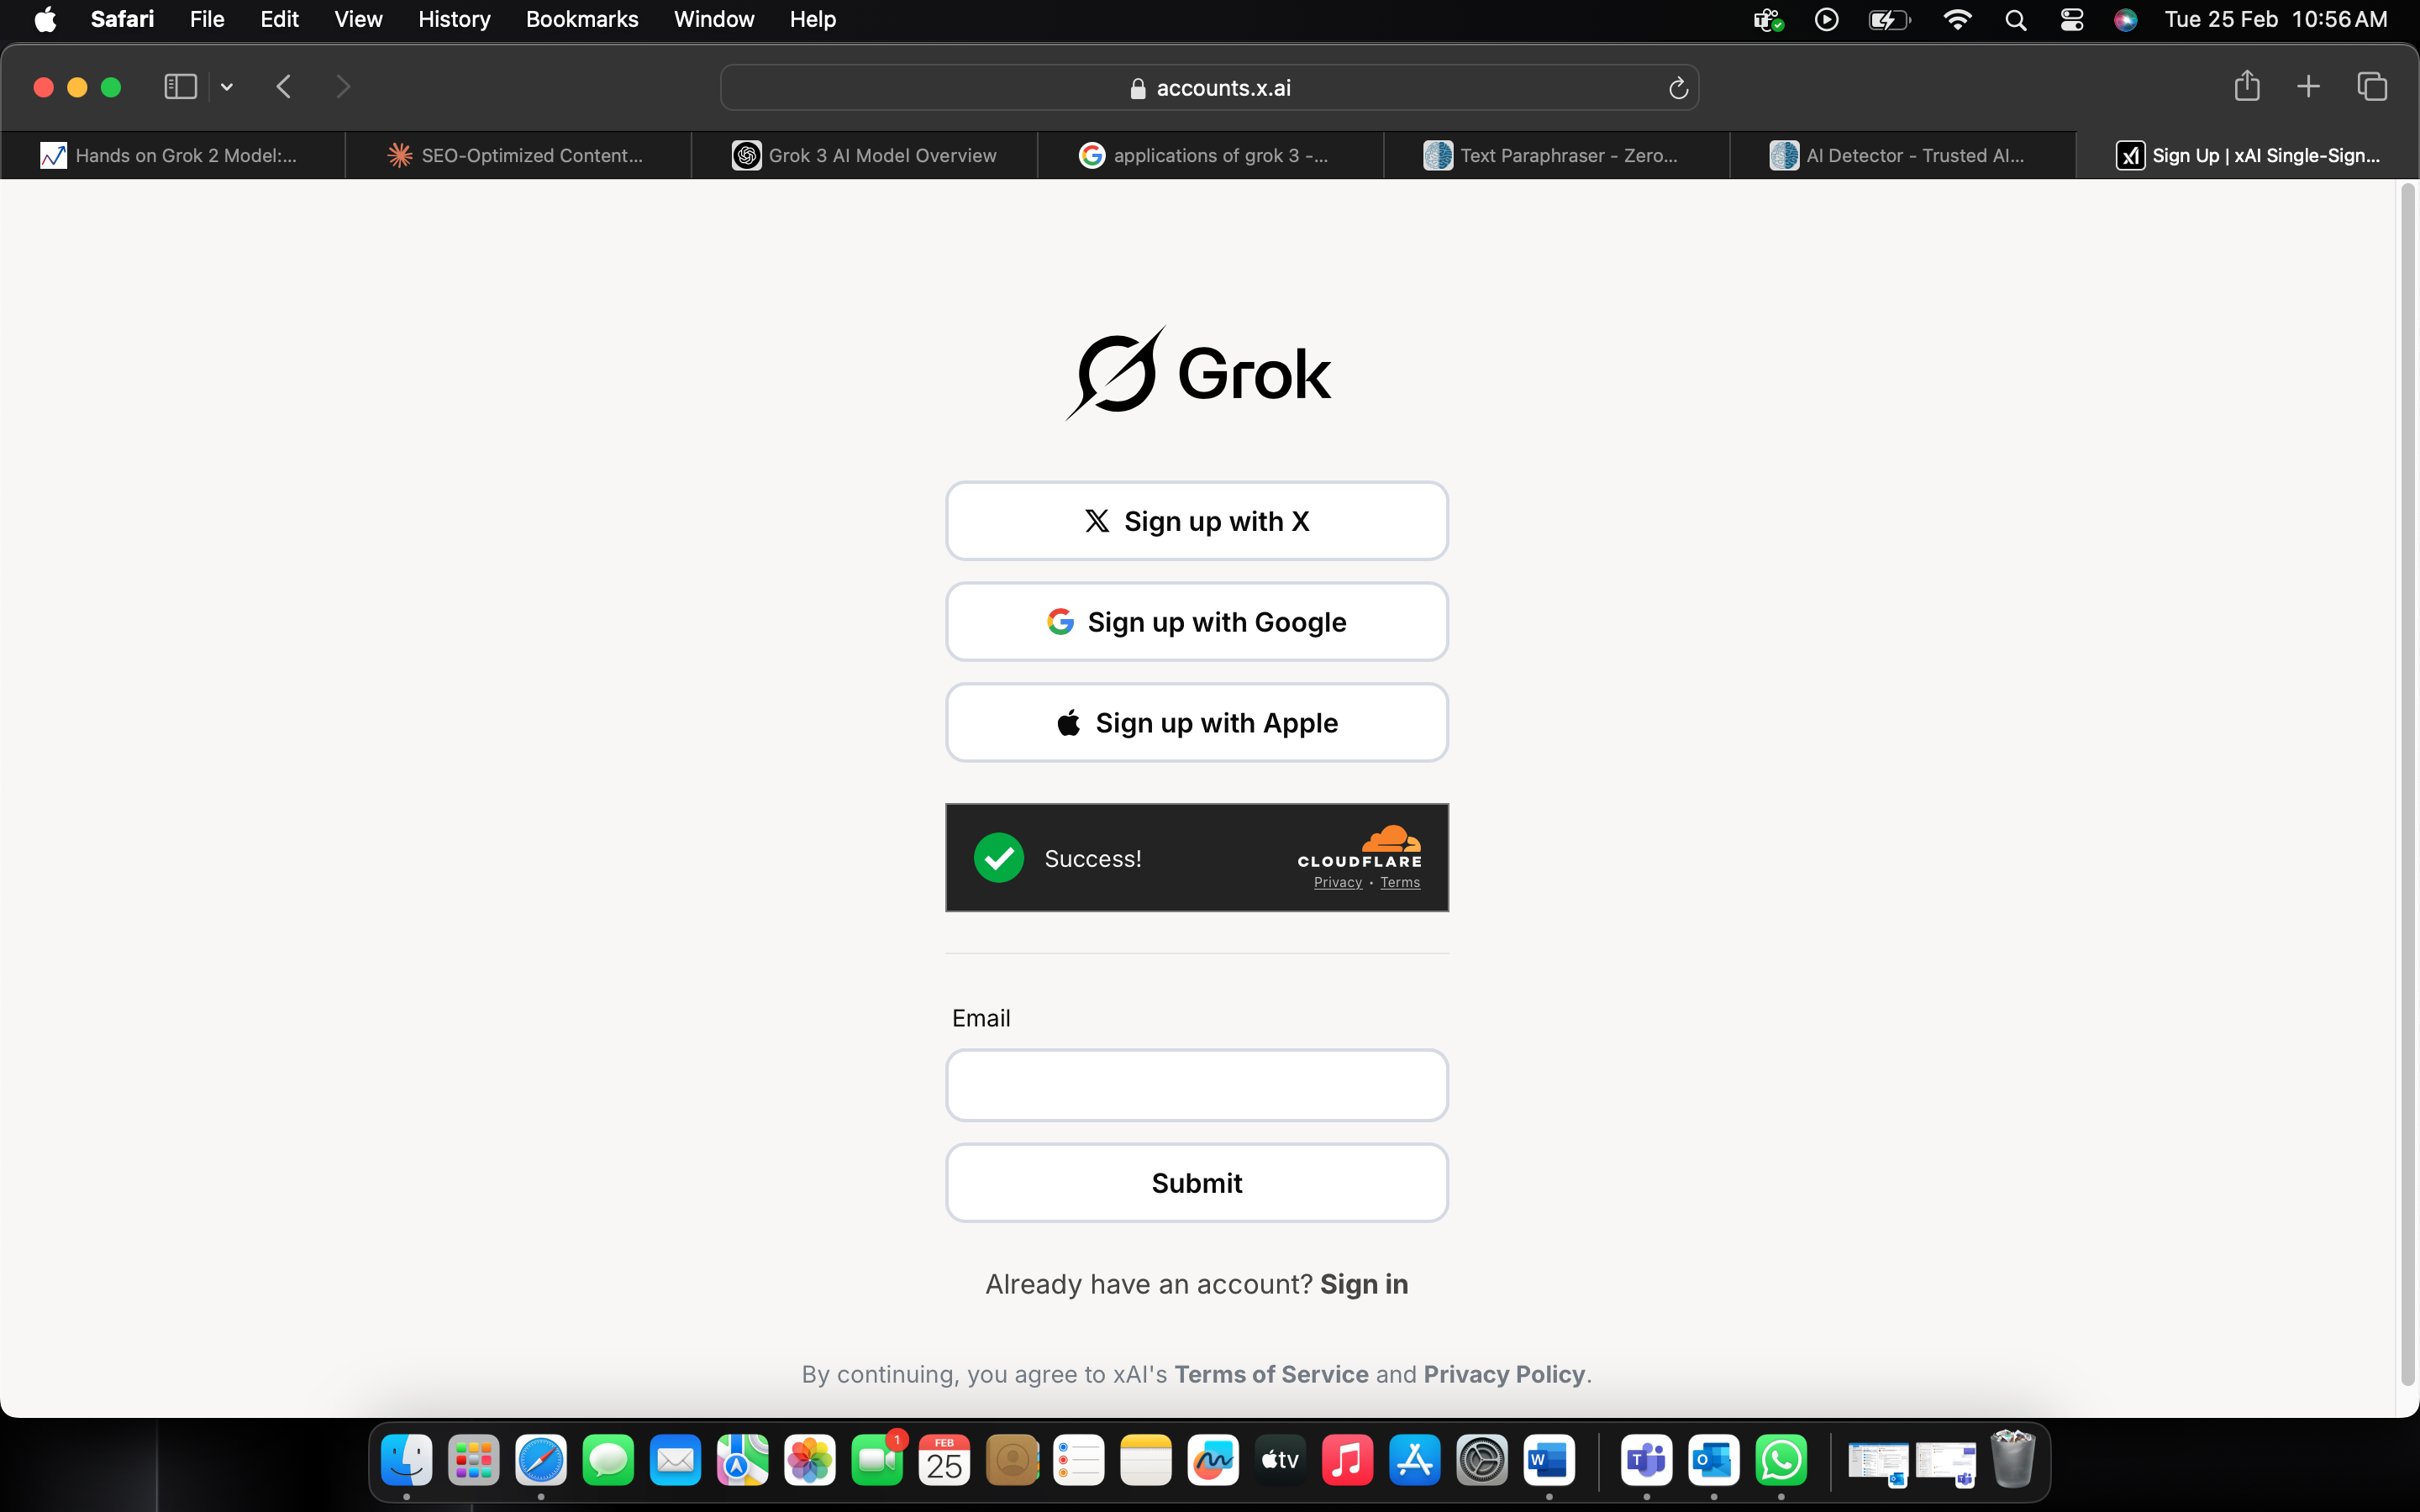Click the Now Playing icon in menu bar
Viewport: 2420px width, 1512px height.
(1826, 19)
